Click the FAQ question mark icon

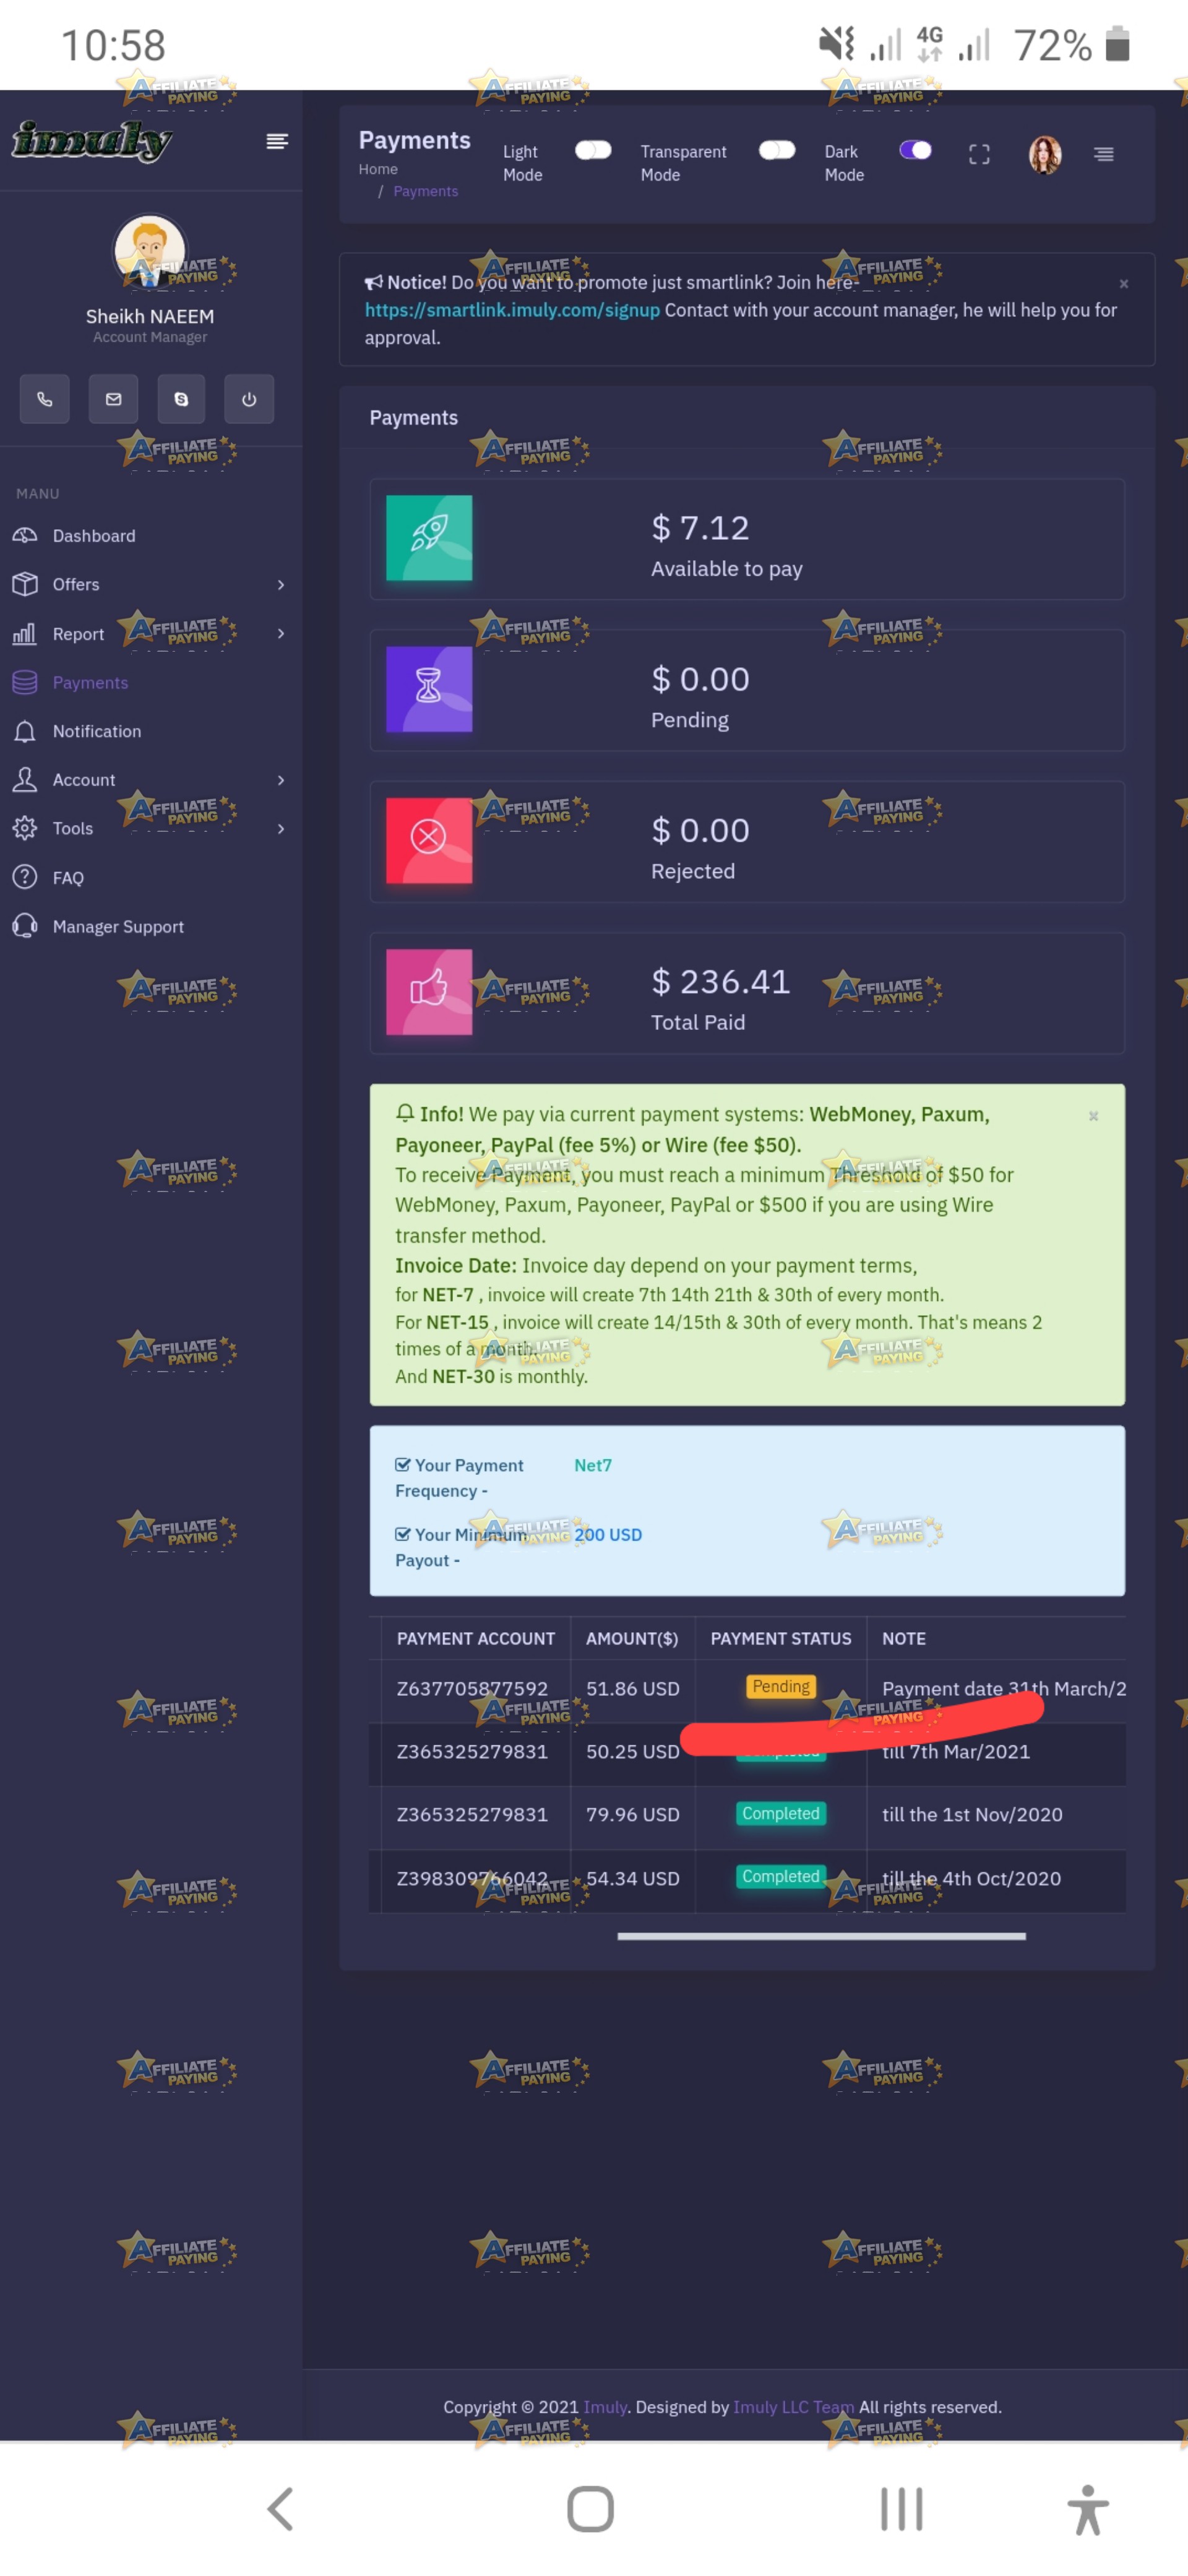pos(25,877)
